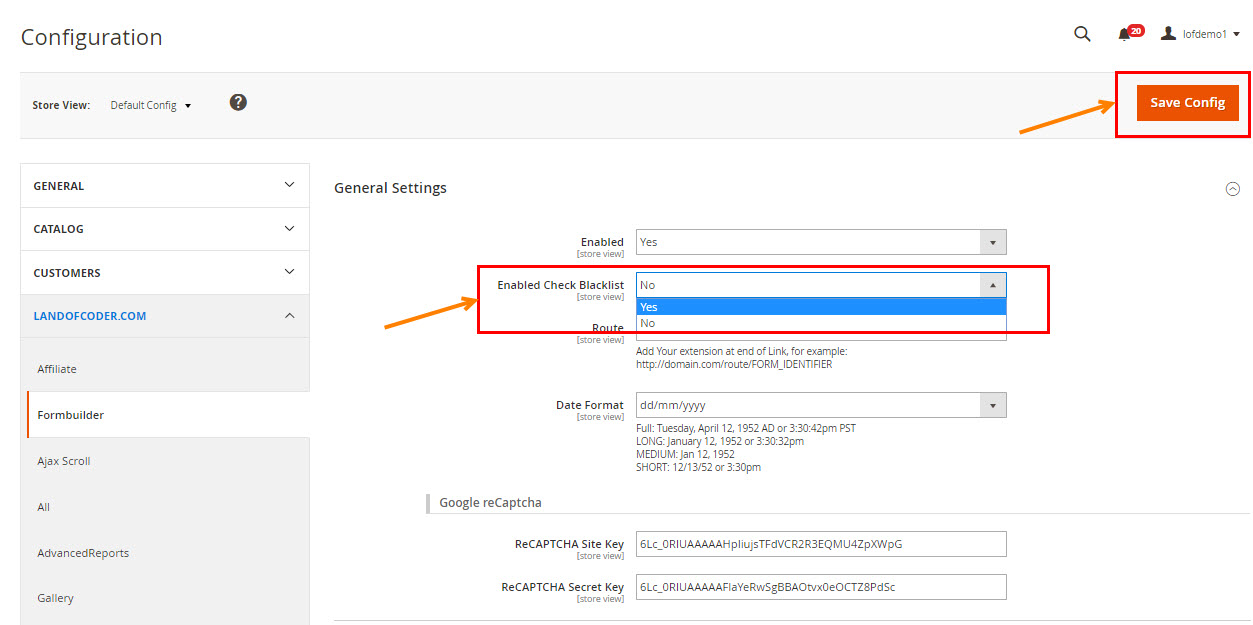This screenshot has width=1253, height=625.
Task: Select No in Enabled Check Blacklist list
Action: [820, 323]
